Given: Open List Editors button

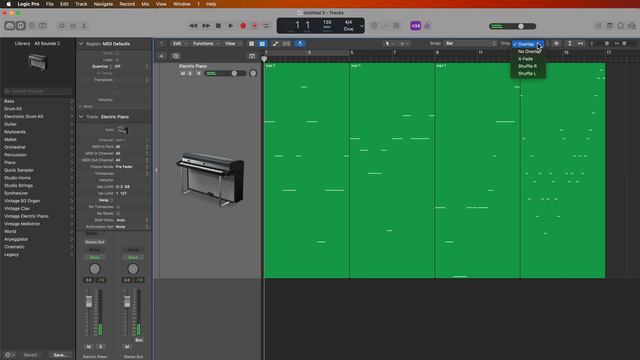Looking at the screenshot, I should [598, 26].
